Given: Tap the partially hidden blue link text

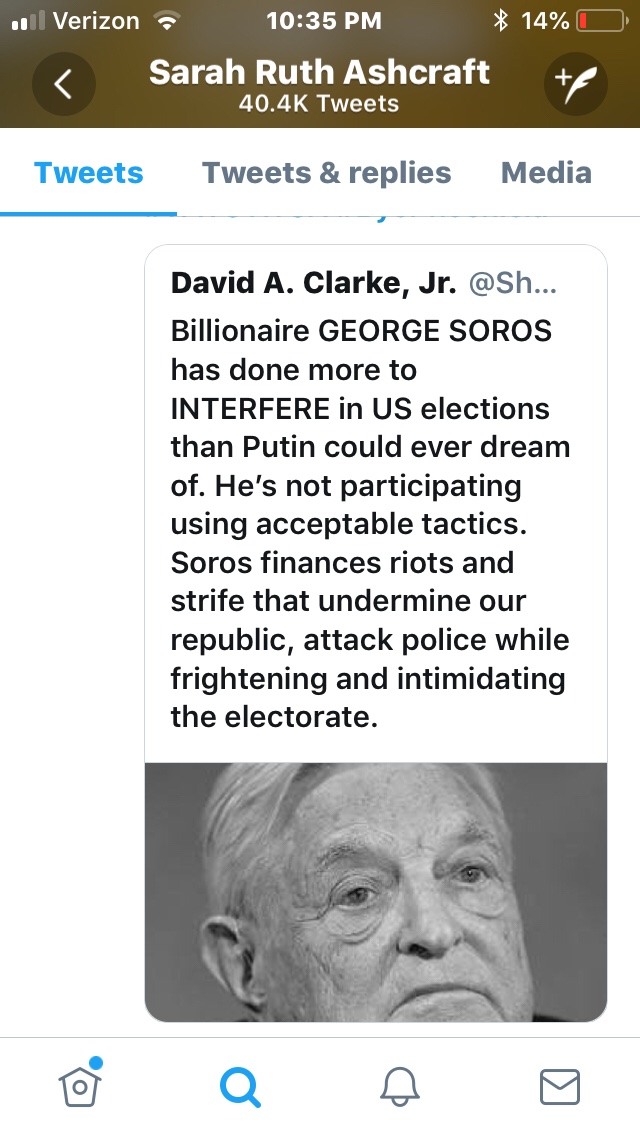Looking at the screenshot, I should [350, 216].
